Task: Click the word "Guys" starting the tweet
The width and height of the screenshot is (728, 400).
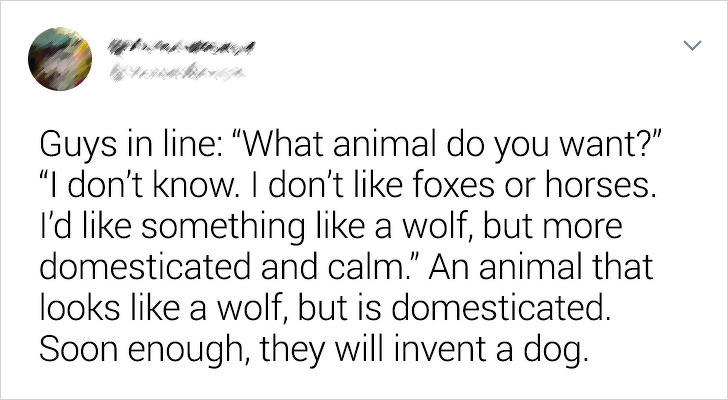Action: [78, 146]
